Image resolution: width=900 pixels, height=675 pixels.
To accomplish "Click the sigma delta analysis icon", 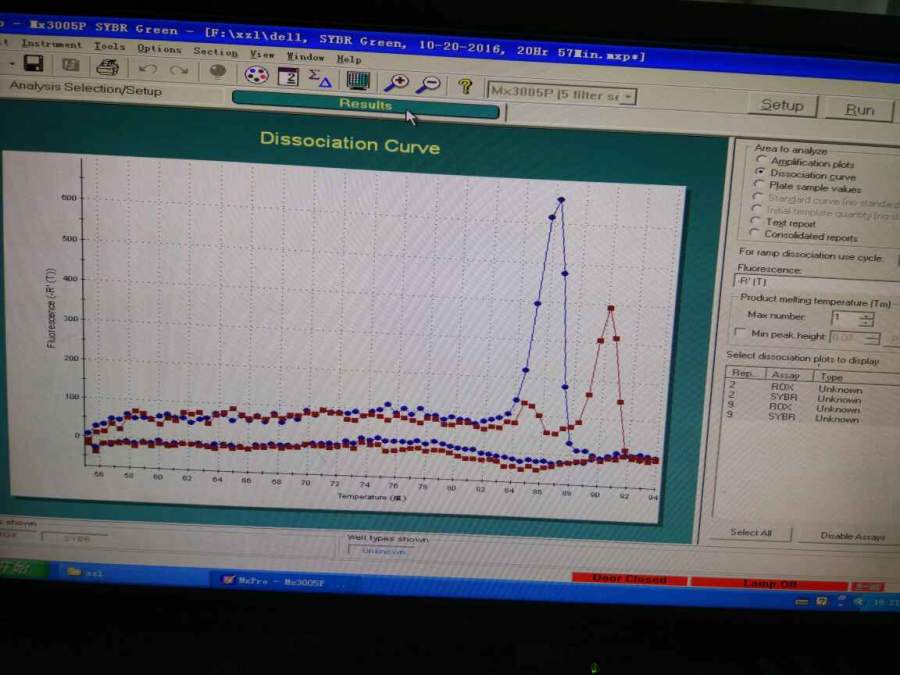I will pos(320,78).
